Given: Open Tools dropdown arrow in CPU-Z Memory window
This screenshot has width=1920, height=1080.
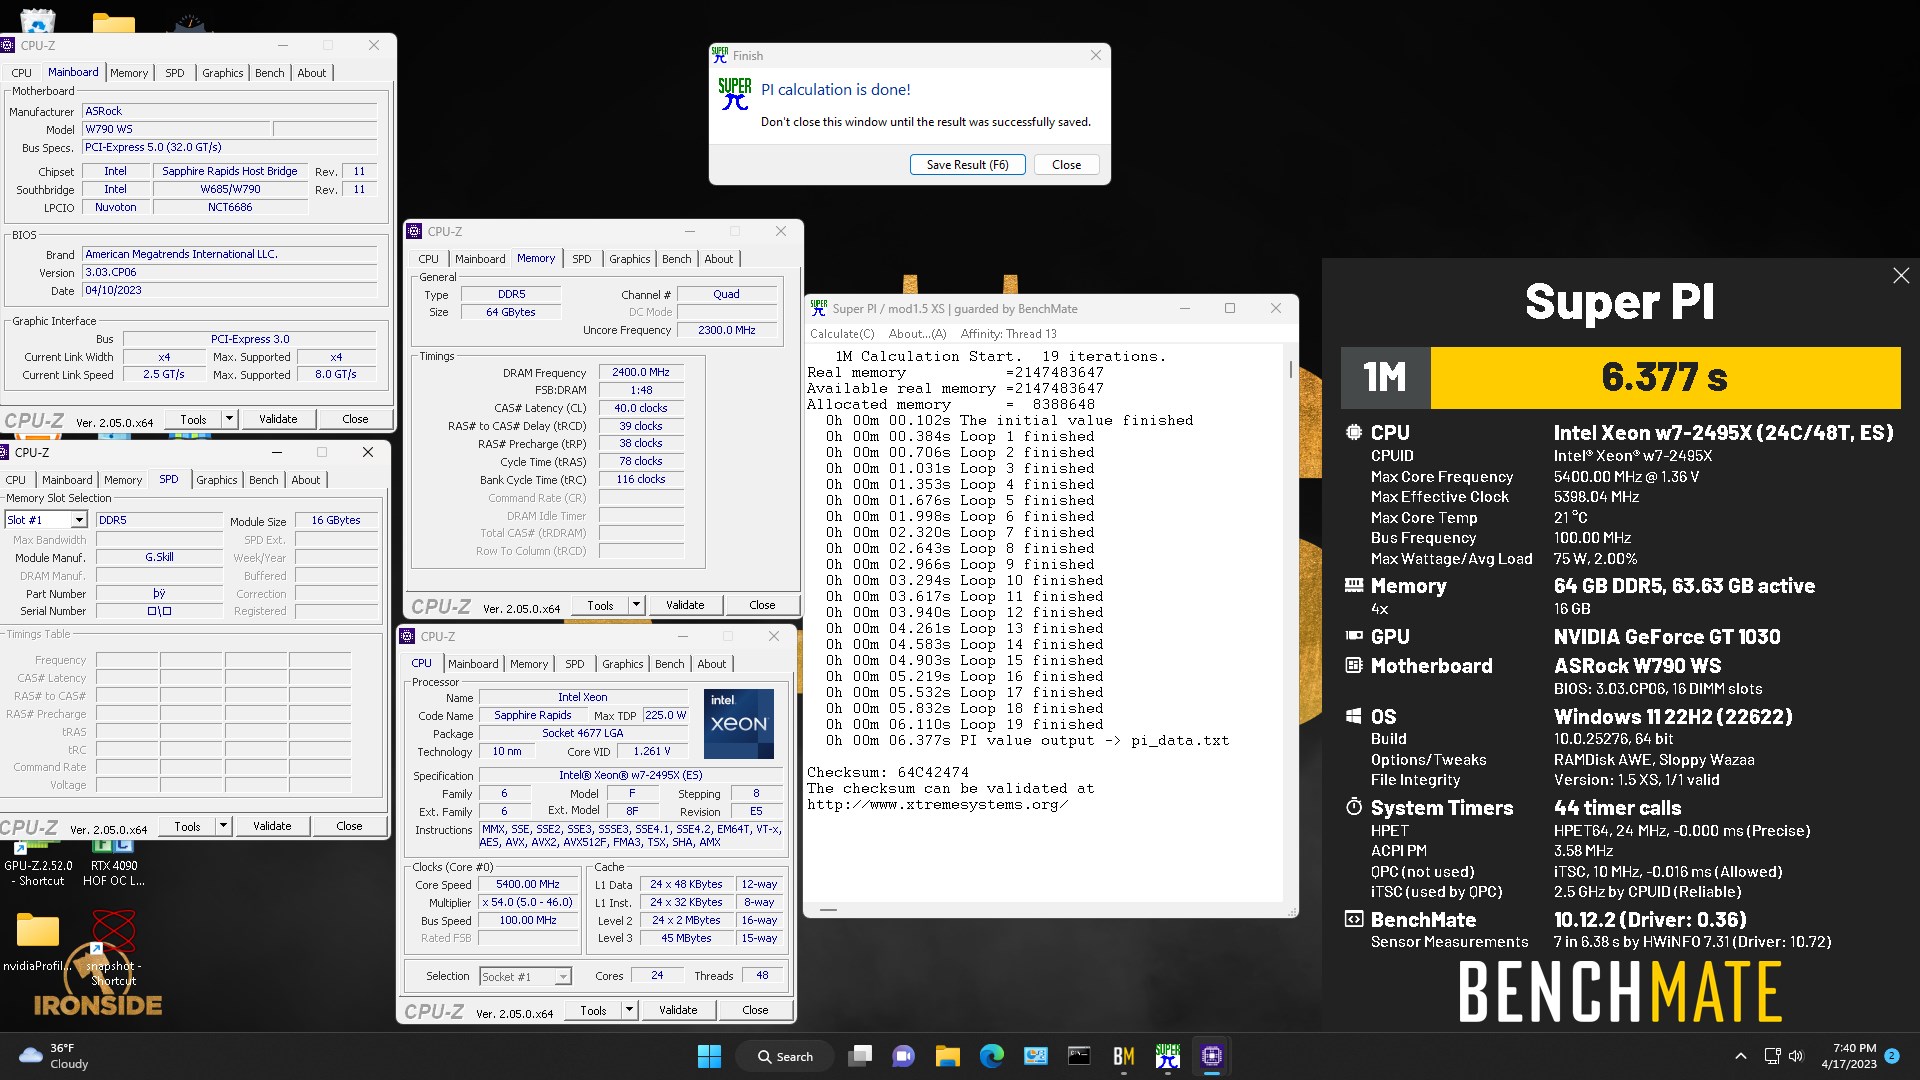Looking at the screenshot, I should click(x=636, y=605).
